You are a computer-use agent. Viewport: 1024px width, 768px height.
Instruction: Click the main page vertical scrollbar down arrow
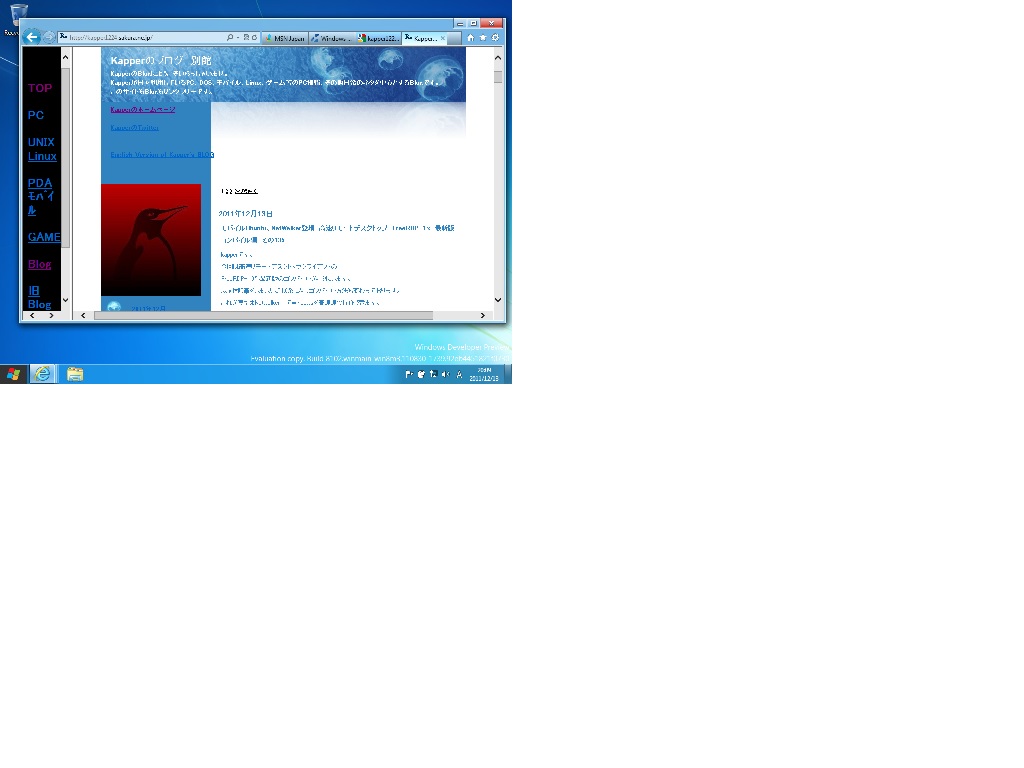point(498,300)
